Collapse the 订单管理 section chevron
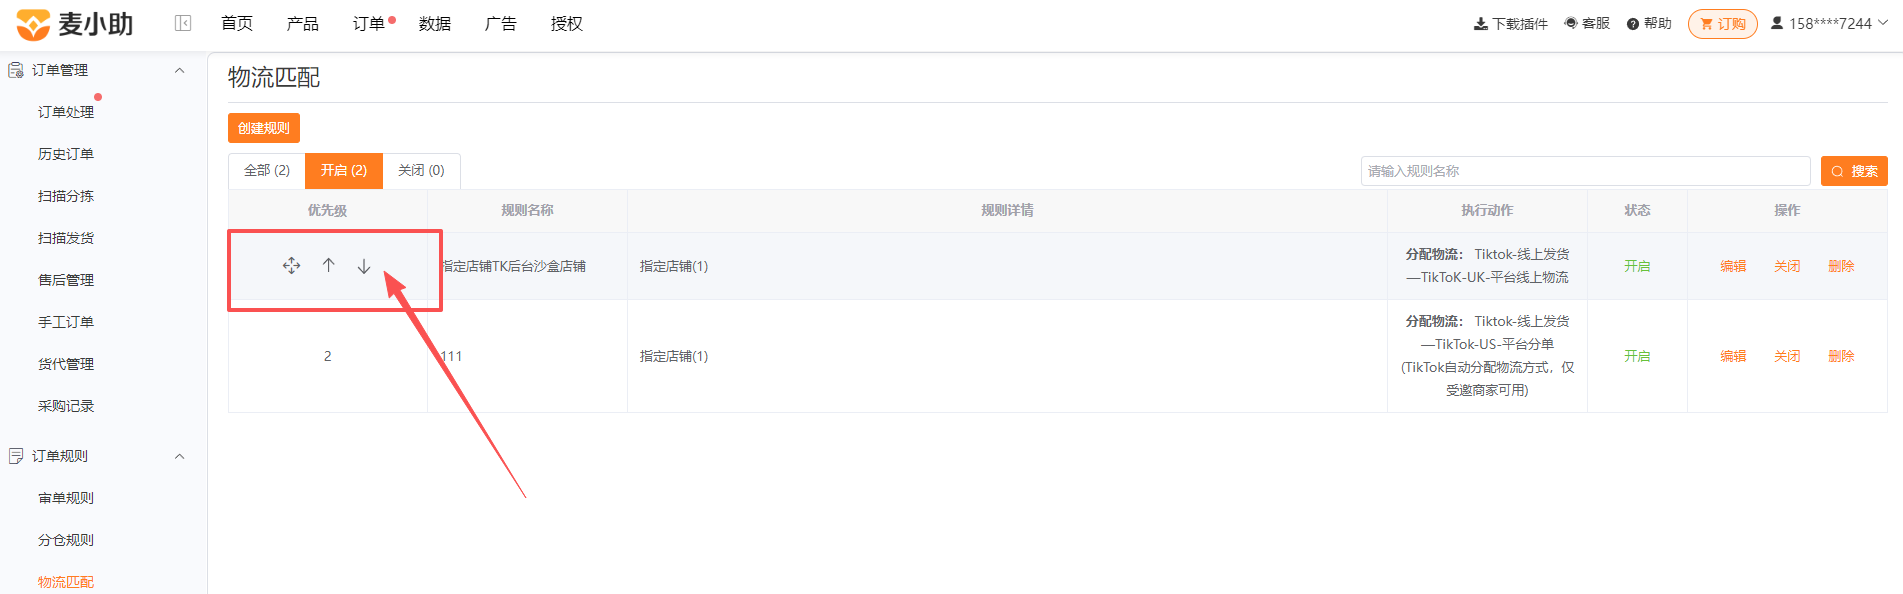The width and height of the screenshot is (1903, 594). click(180, 70)
